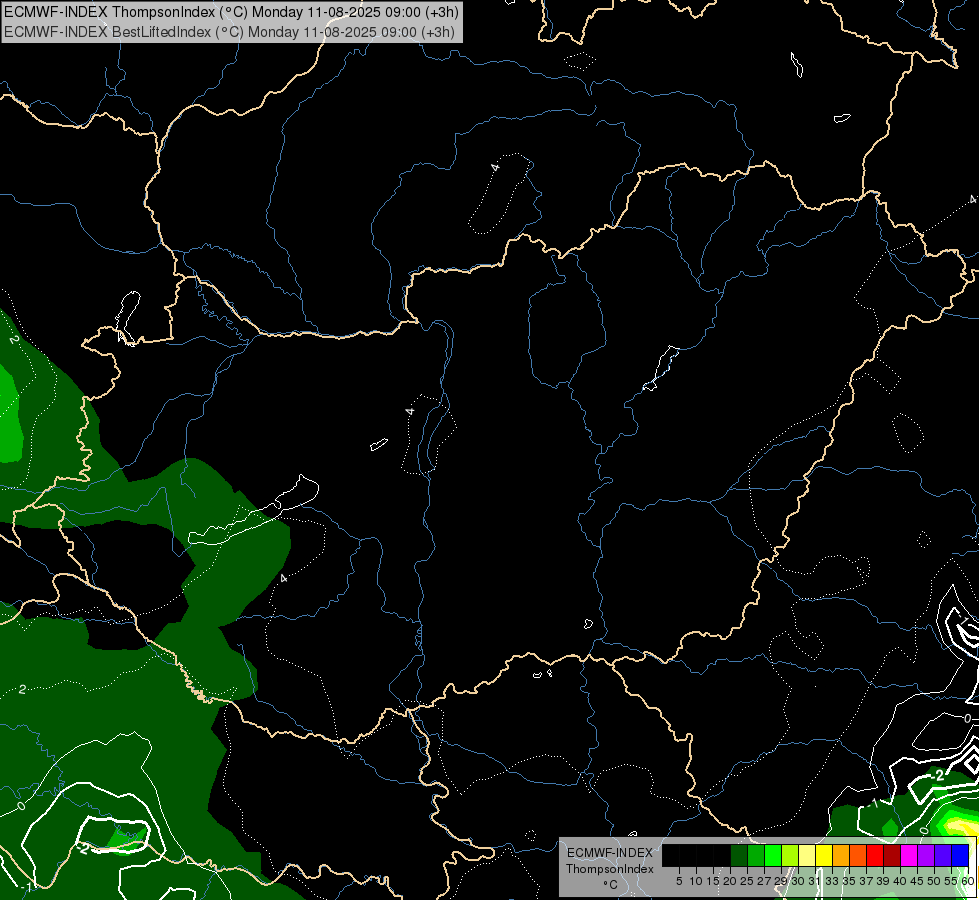Click the ThompsonIndex title line at the top
Viewport: 979px width, 900px height.
click(231, 11)
